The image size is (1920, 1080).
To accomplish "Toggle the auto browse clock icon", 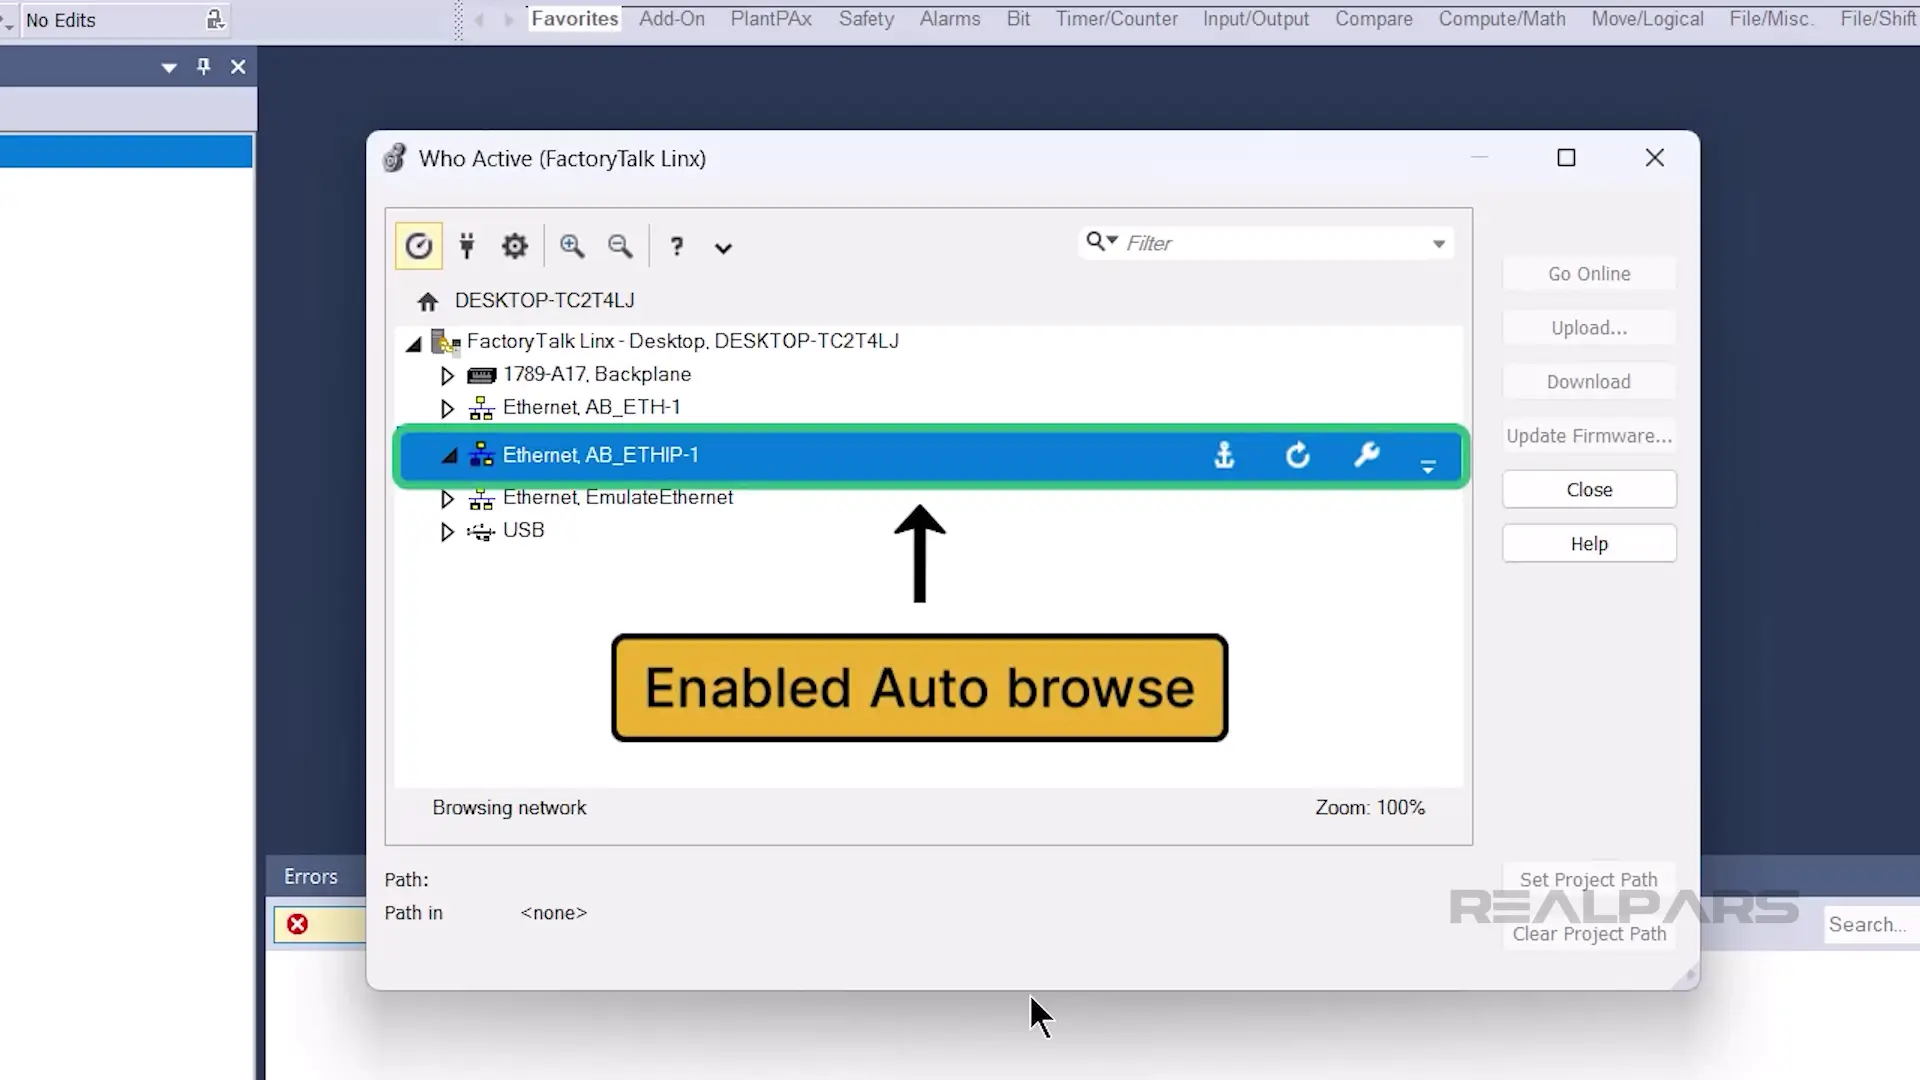I will tap(419, 246).
